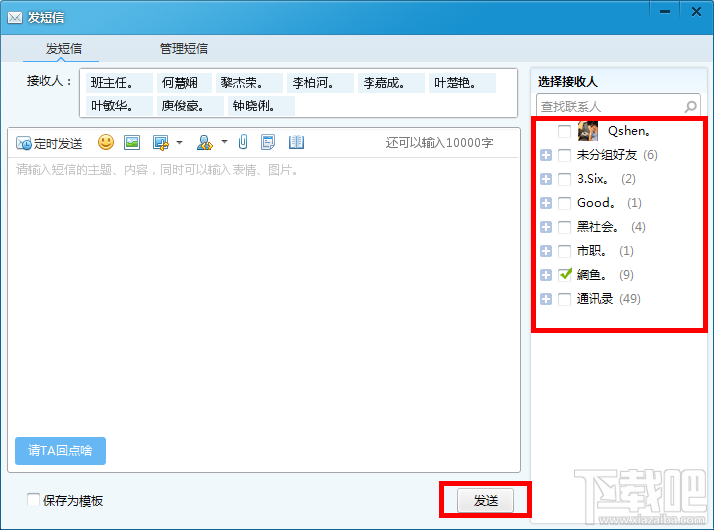Select recipient tag 班主任。

click(x=119, y=83)
